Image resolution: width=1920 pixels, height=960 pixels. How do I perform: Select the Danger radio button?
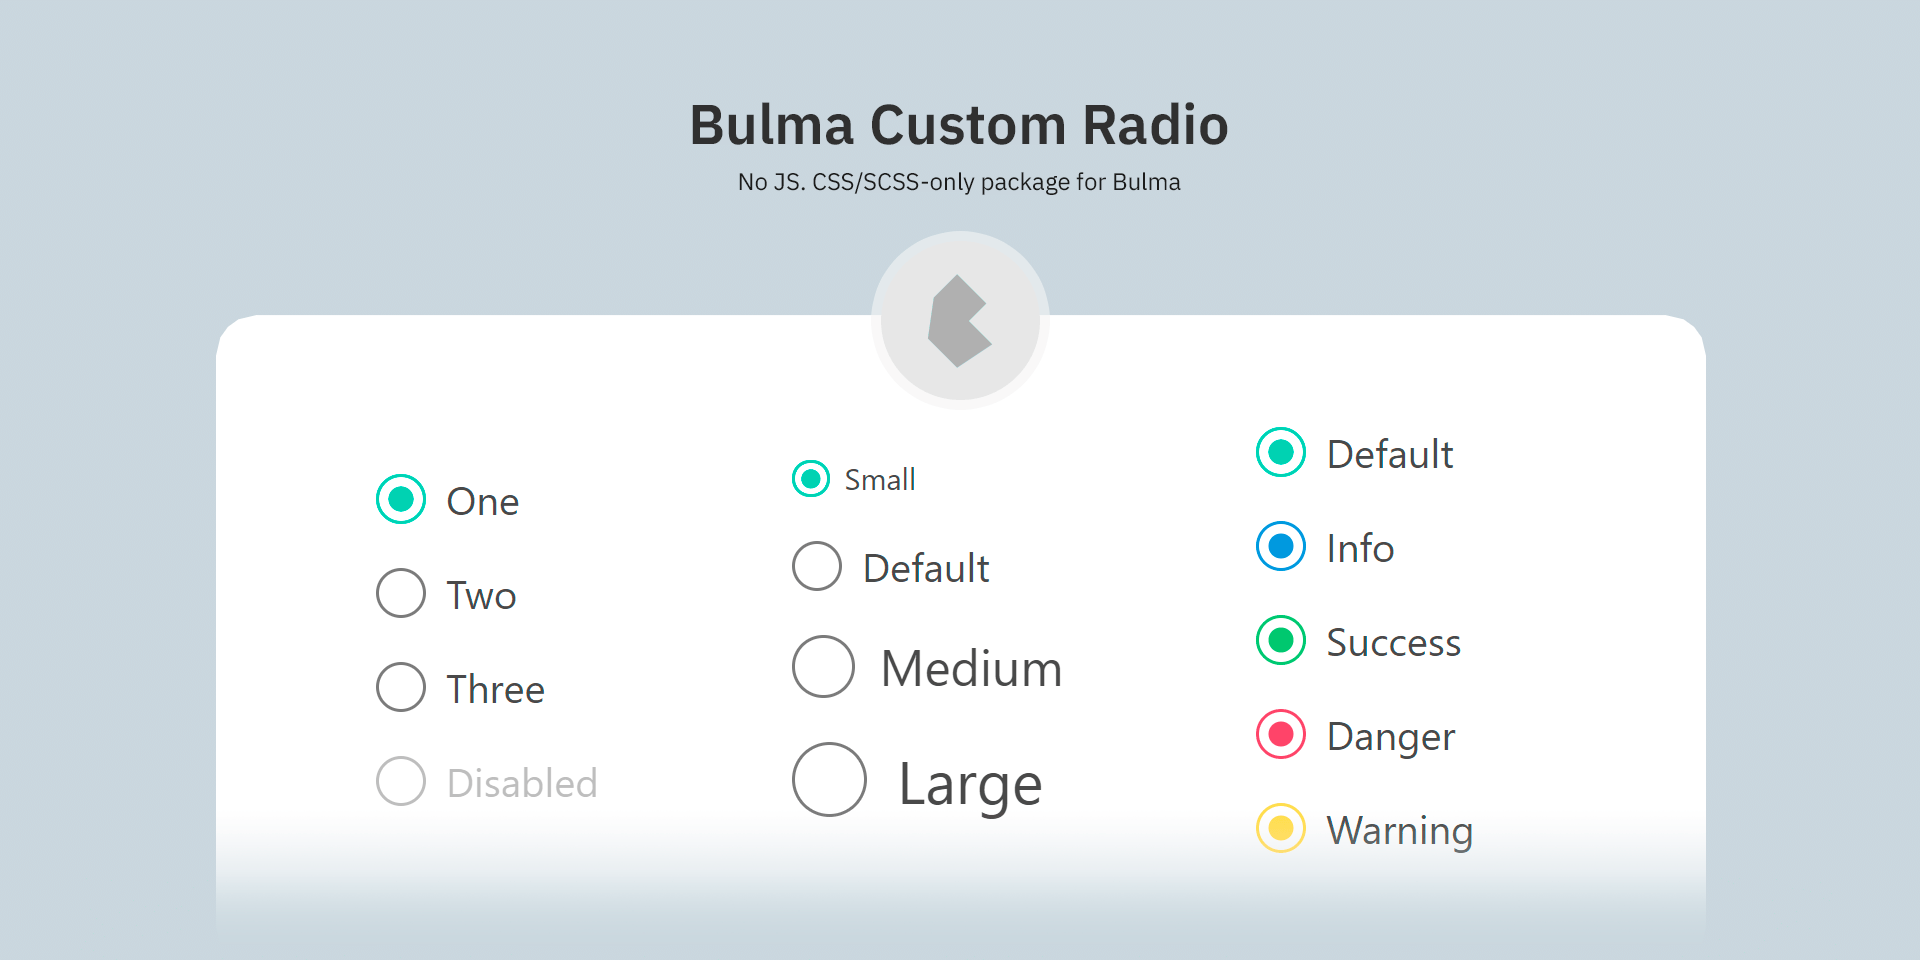coord(1280,734)
